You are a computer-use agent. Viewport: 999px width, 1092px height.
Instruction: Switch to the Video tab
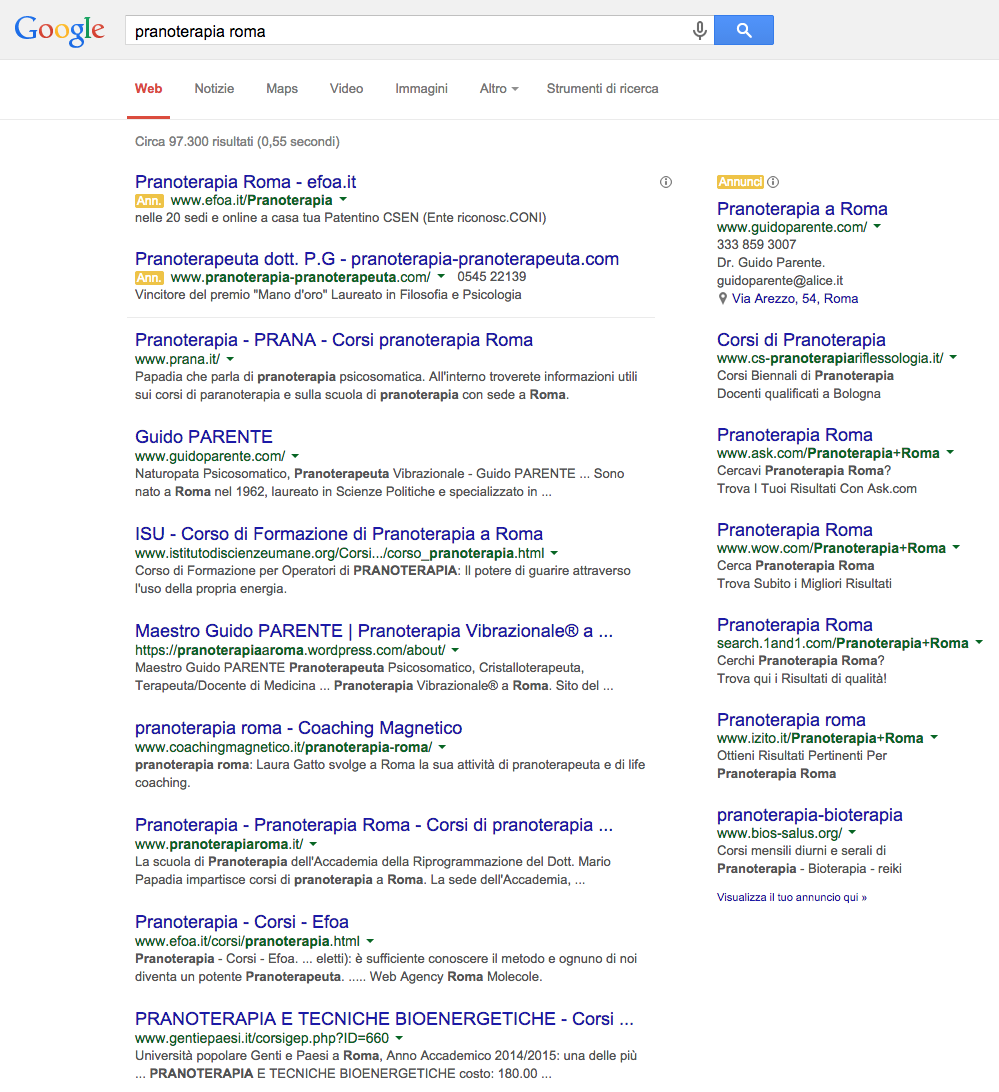pyautogui.click(x=346, y=89)
